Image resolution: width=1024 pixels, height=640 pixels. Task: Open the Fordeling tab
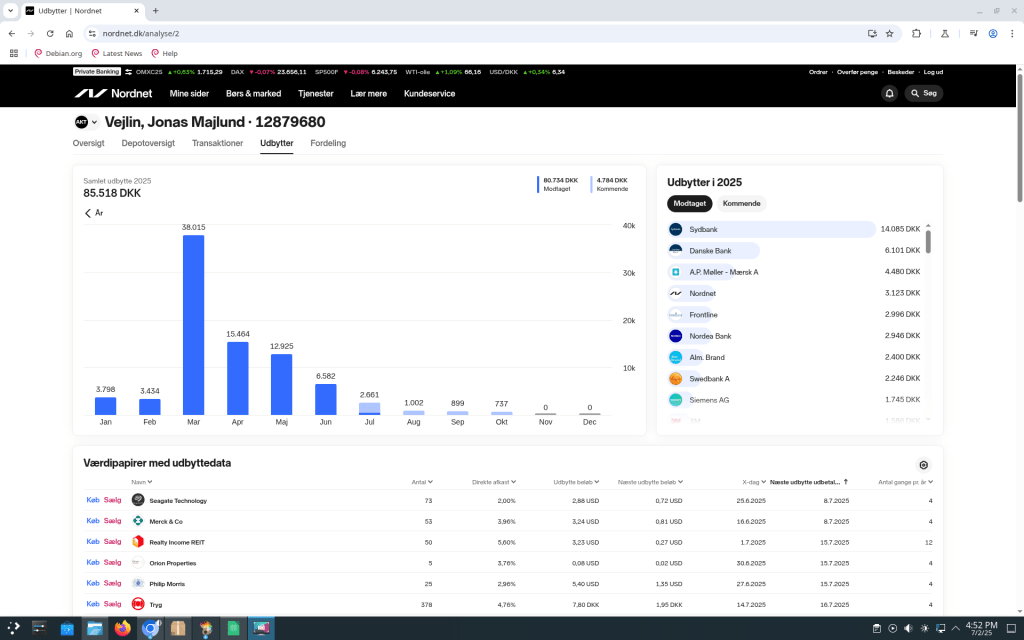328,143
